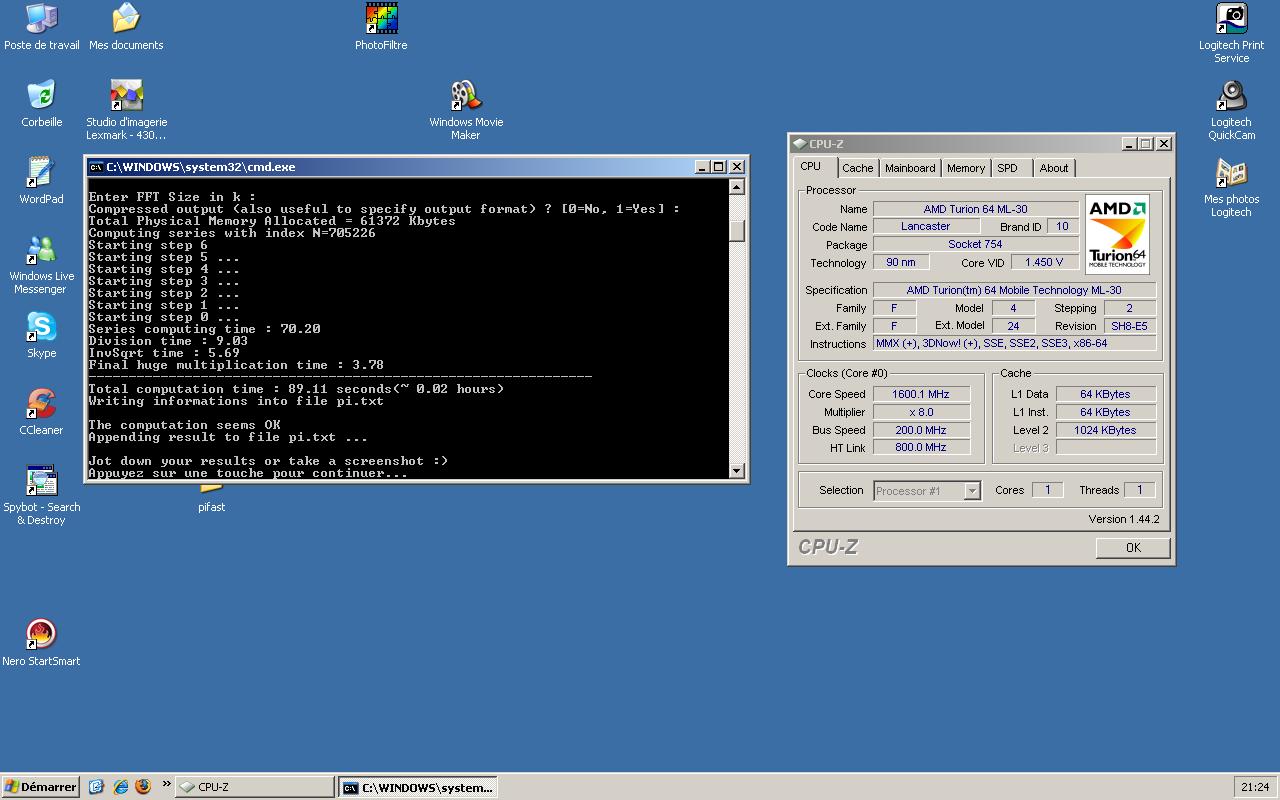Click OK button in CPU-Z
Viewport: 1280px width, 800px height.
(x=1133, y=547)
